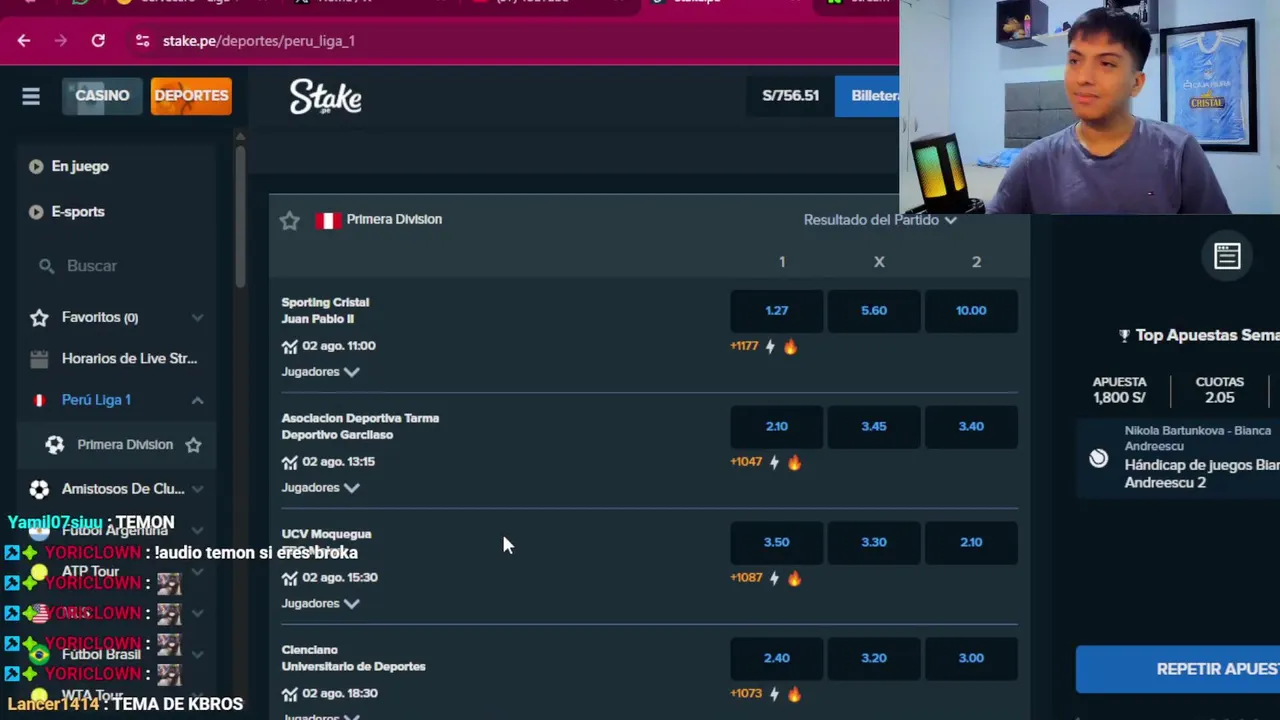Bet on Sporting Cristal win at 1.27

[777, 311]
